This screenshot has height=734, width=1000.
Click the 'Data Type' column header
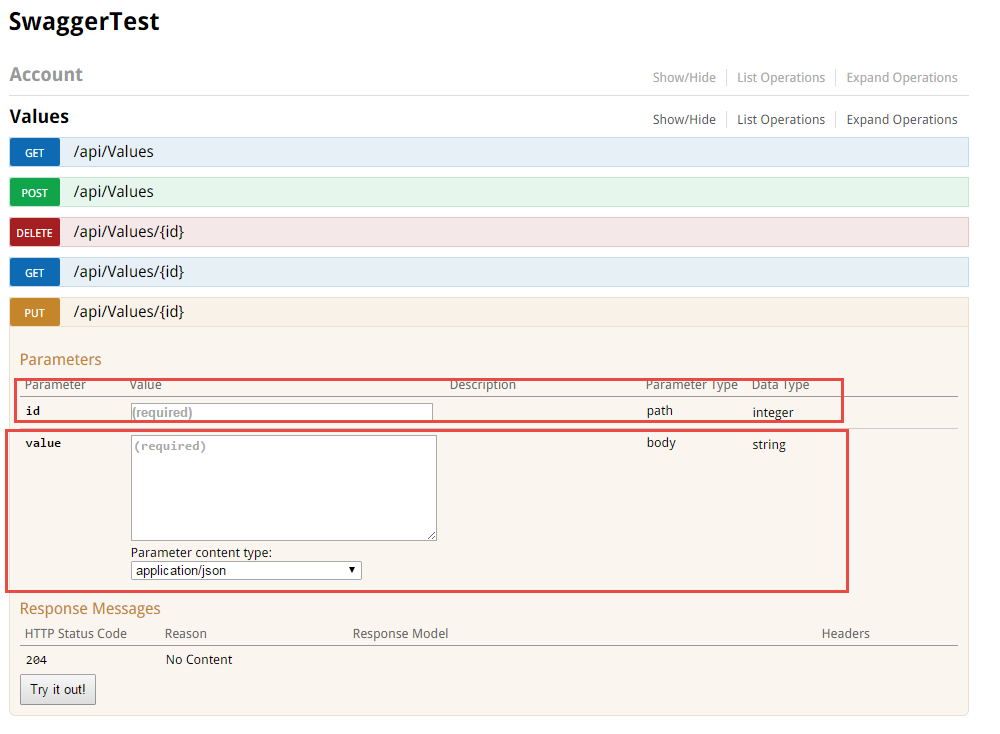pos(781,385)
